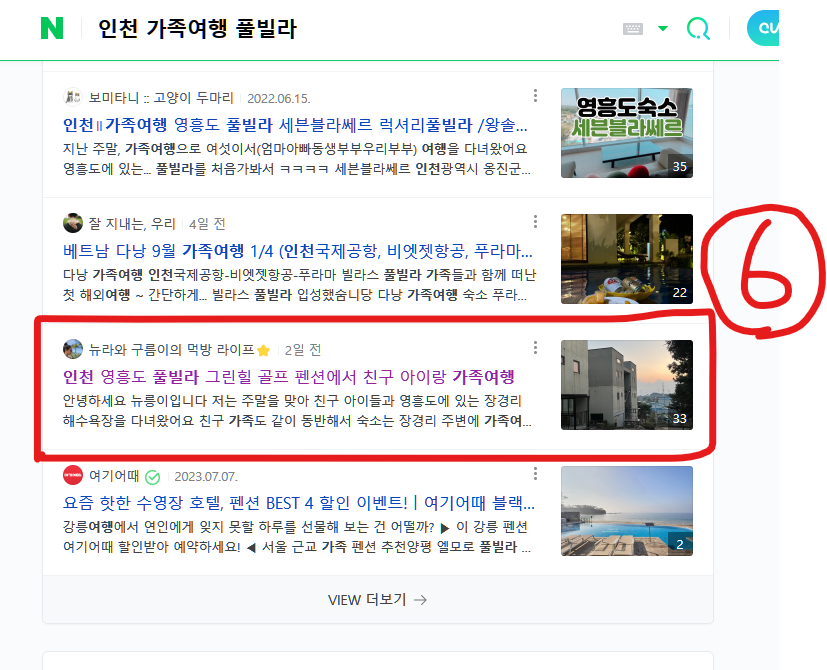This screenshot has width=827, height=670.
Task: Open the 보미타니 blog profile avatar
Action: point(72,98)
